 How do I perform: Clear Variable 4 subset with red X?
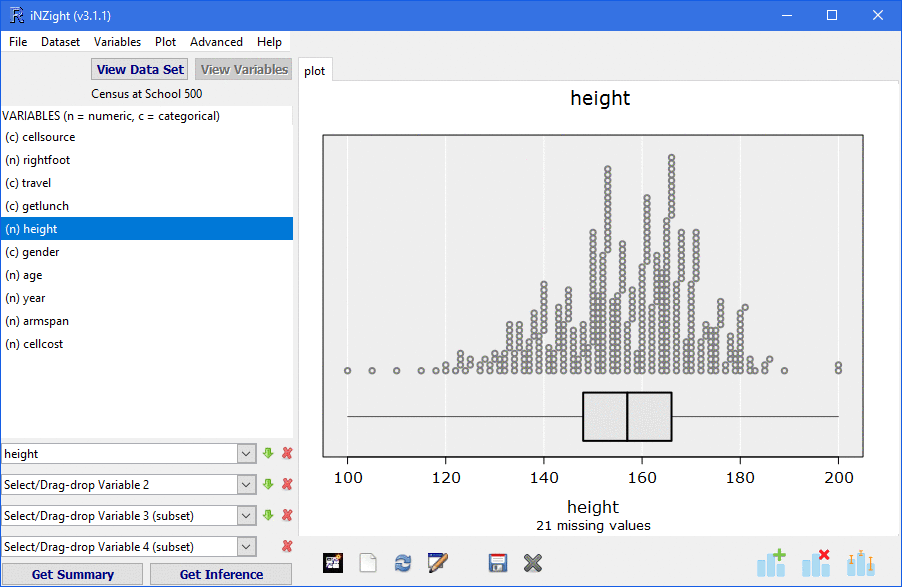pyautogui.click(x=287, y=546)
